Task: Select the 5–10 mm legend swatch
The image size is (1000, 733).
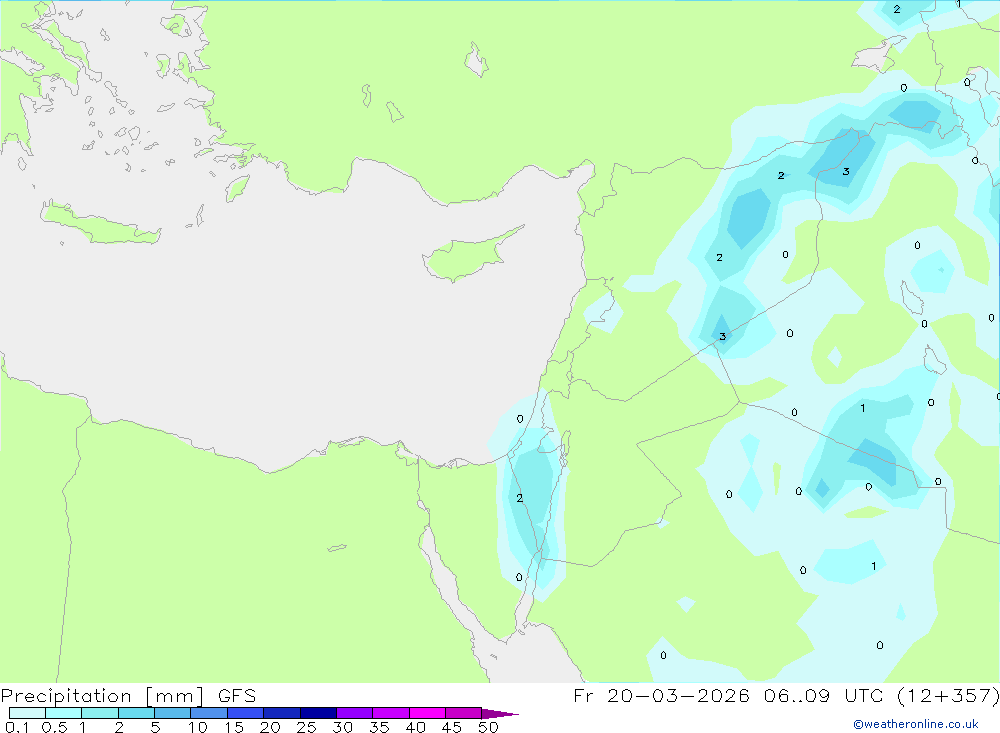Action: (173, 713)
